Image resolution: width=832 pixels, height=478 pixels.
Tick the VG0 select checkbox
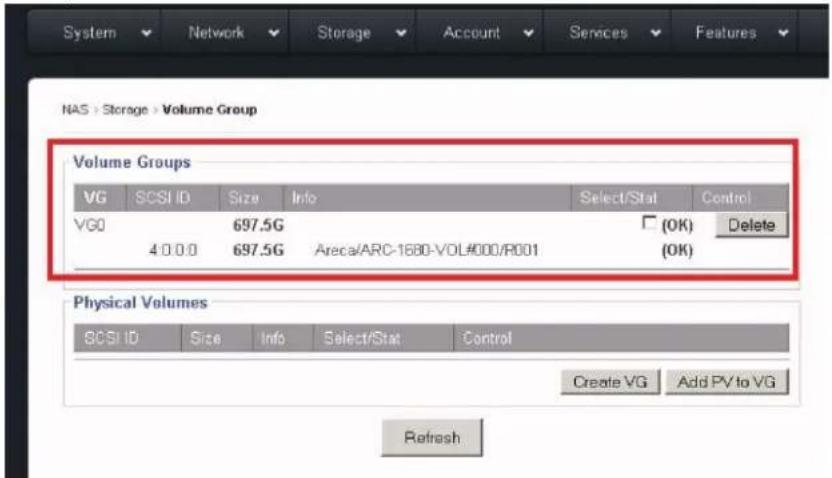pyautogui.click(x=648, y=222)
